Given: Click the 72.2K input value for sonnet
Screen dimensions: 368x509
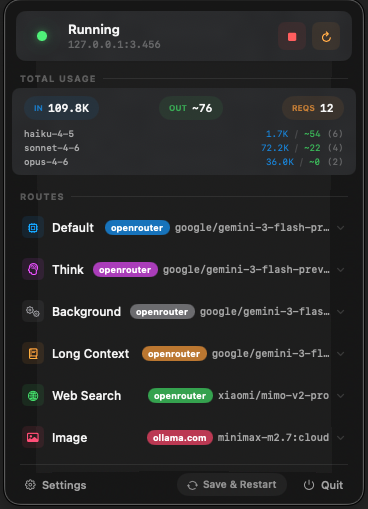Looking at the screenshot, I should point(275,148).
